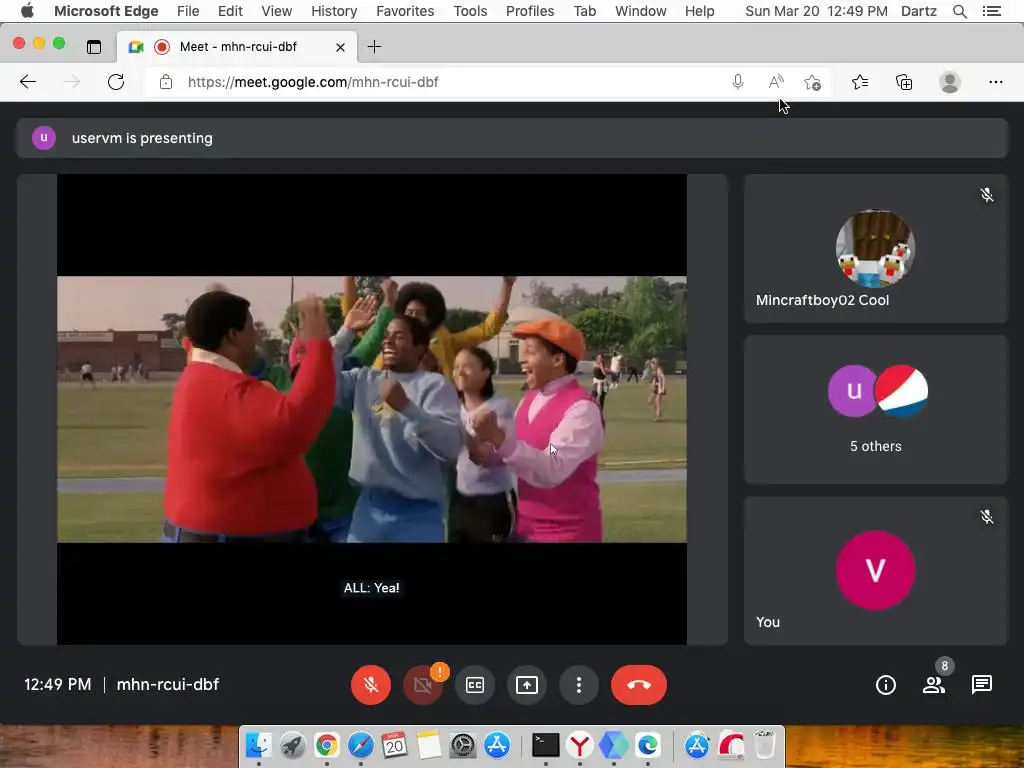1024x768 pixels.
Task: Open Control Center list icon in menu bar
Action: coord(991,11)
